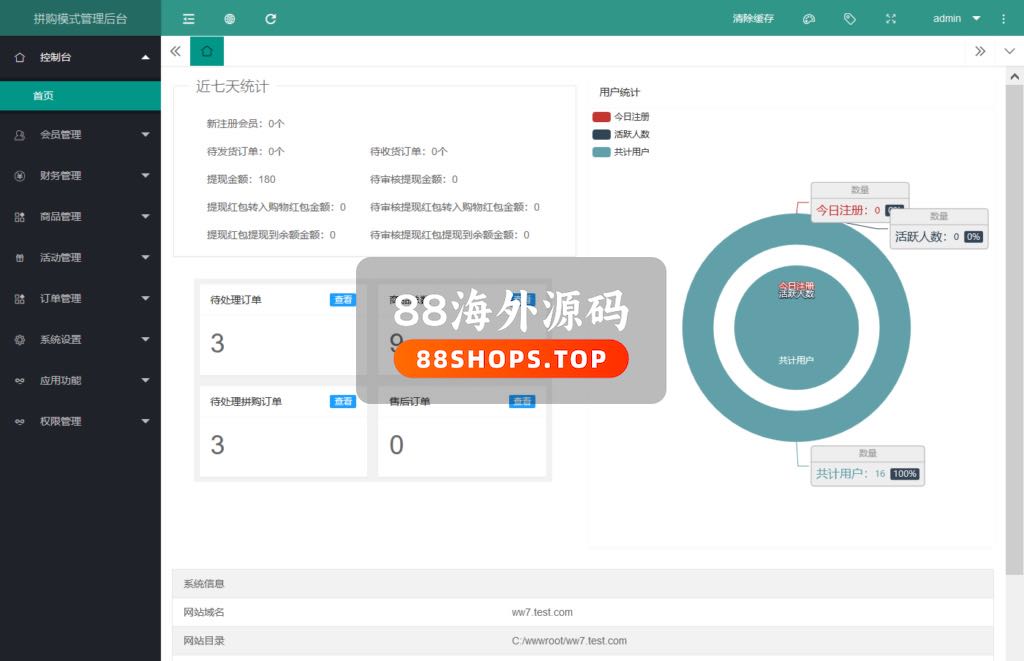This screenshot has width=1024, height=661.
Task: Toggle the 共计用户 legend series
Action: pyautogui.click(x=621, y=152)
